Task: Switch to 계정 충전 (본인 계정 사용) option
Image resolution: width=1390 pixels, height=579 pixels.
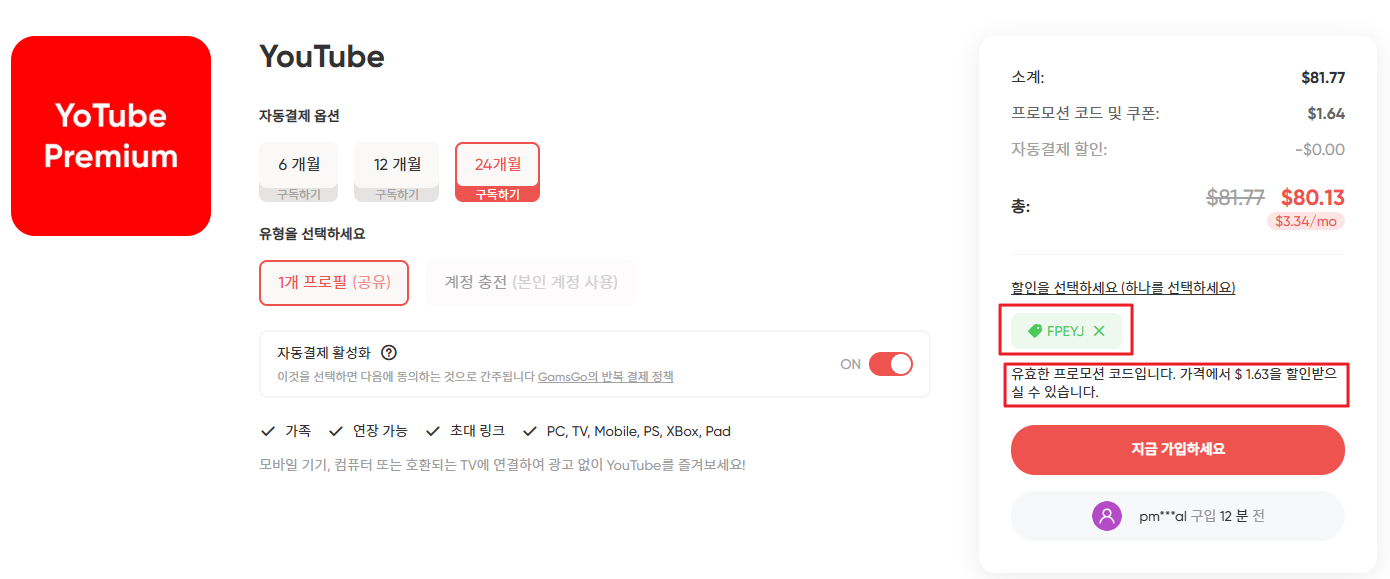Action: [x=530, y=283]
